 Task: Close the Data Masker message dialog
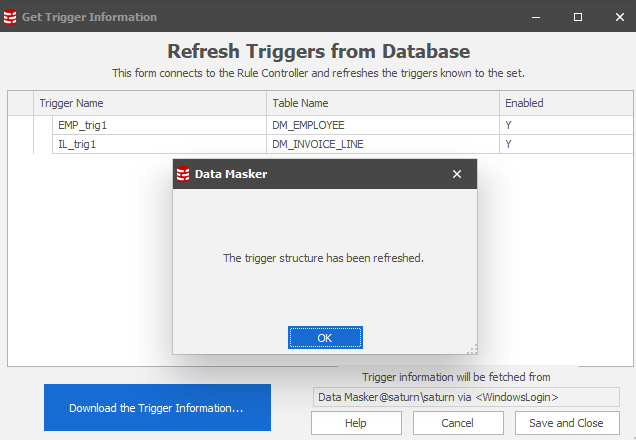pos(457,174)
